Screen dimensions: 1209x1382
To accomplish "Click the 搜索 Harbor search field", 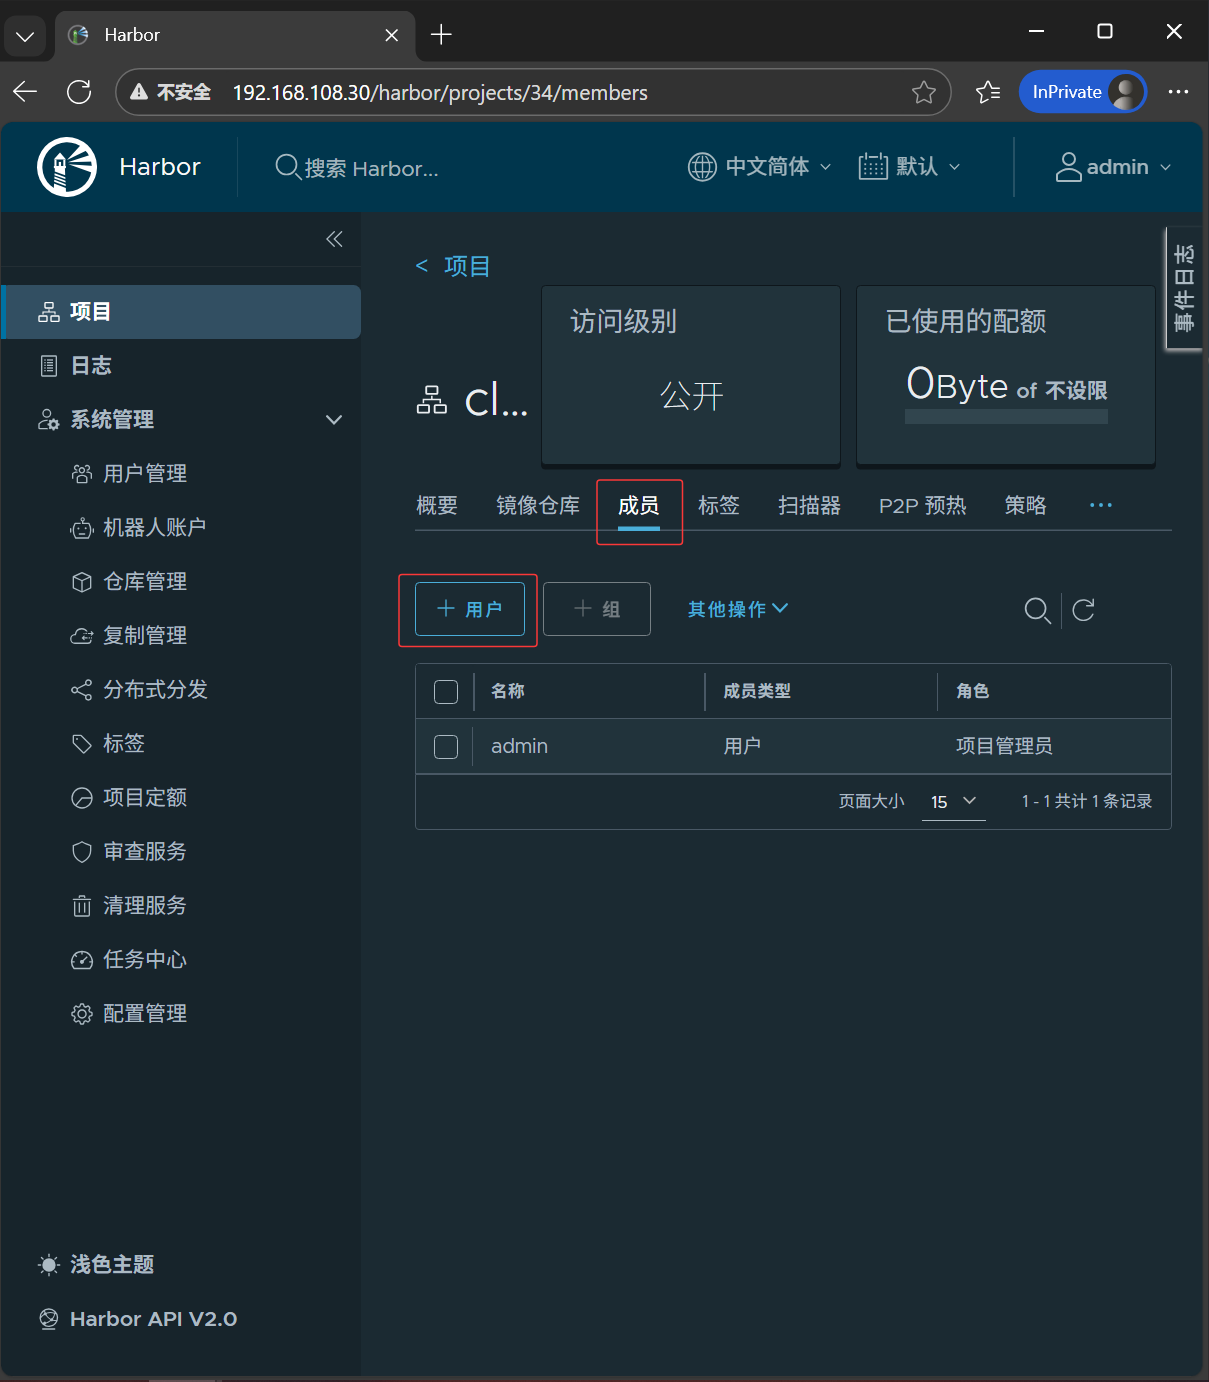I will (371, 168).
